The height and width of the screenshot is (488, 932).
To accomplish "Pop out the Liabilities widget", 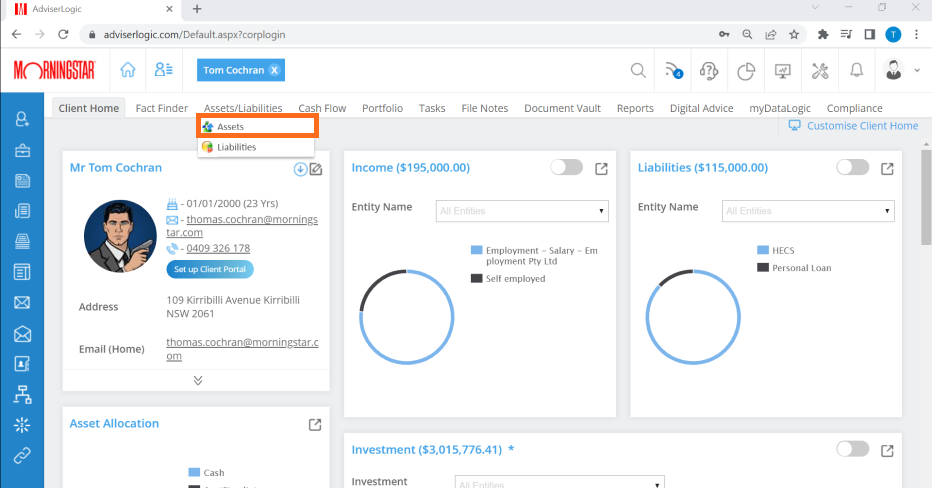I will tap(887, 169).
